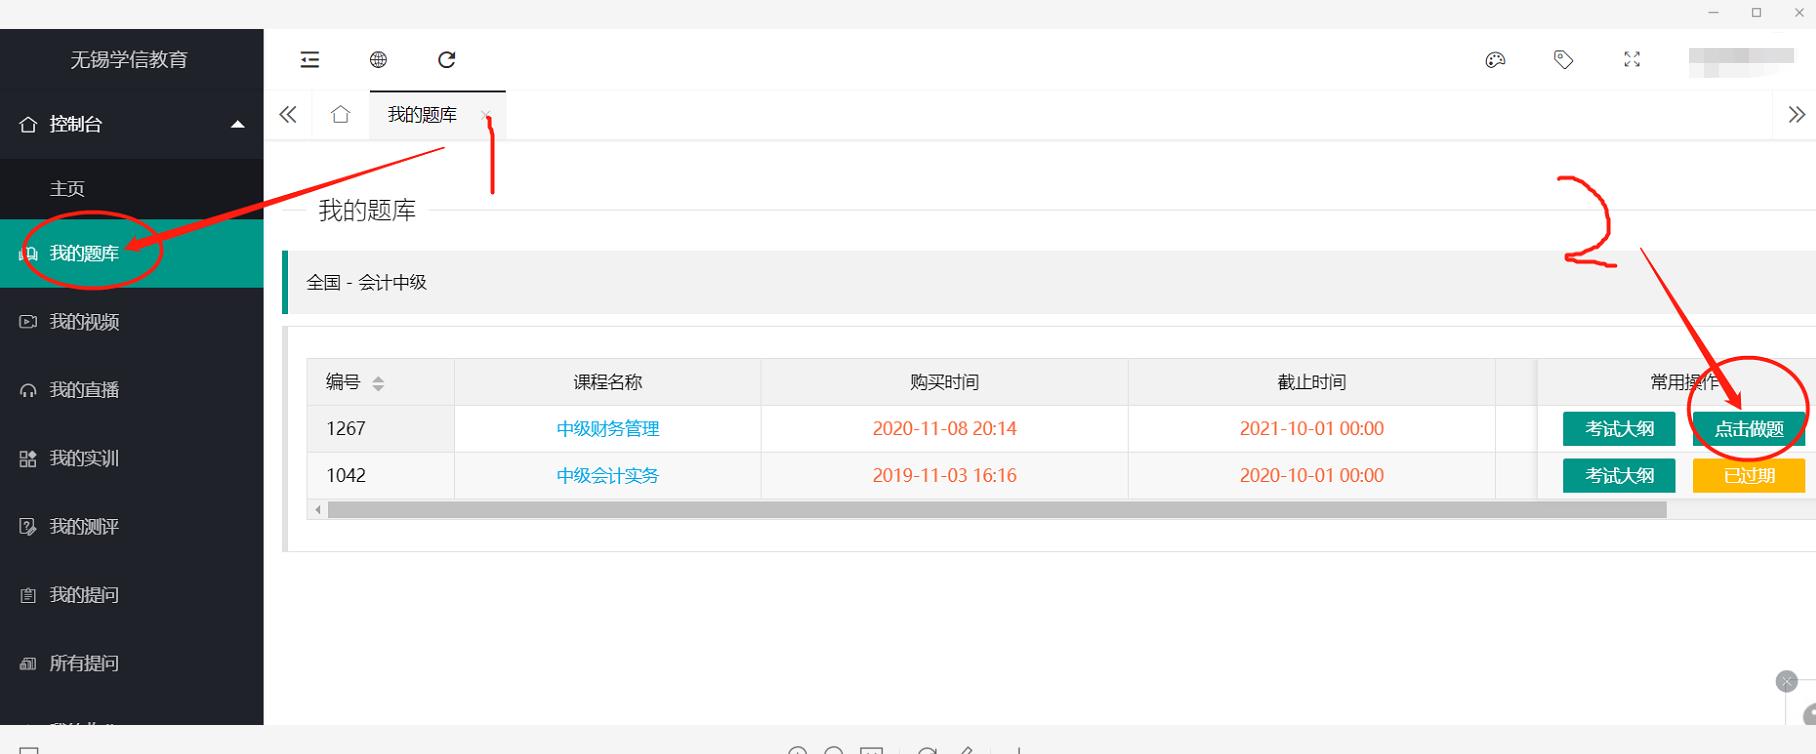This screenshot has height=754, width=1816.
Task: Open the theme palette icon
Action: [1495, 60]
